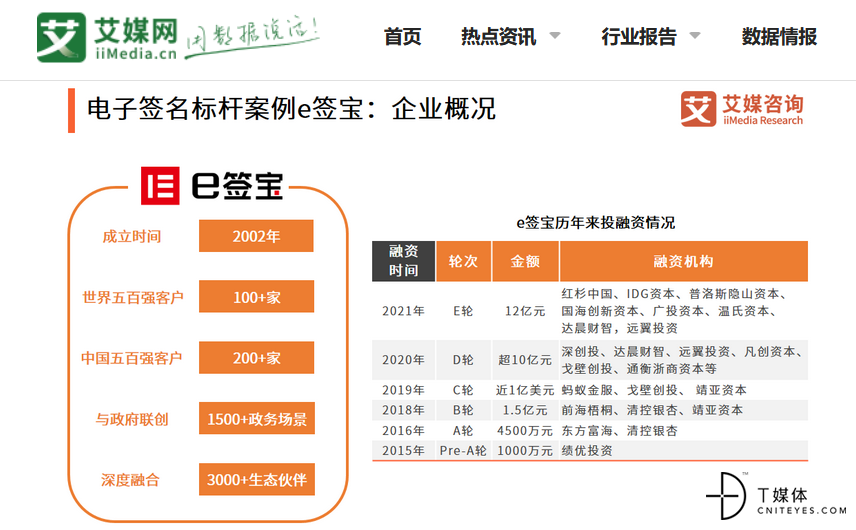
Task: Click the 中国五百强客户 label
Action: (131, 358)
